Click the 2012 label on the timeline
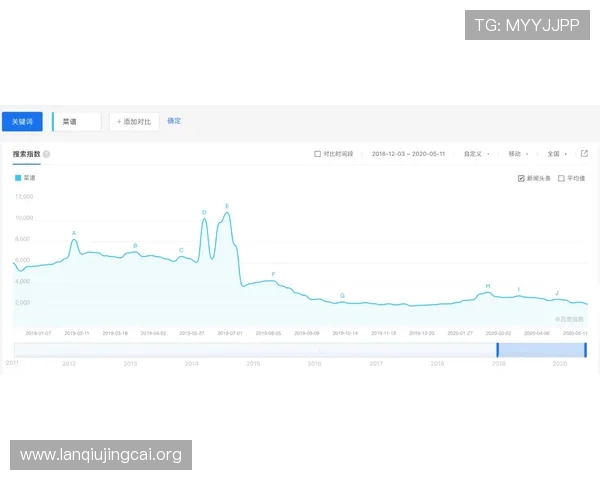The height and width of the screenshot is (480, 600). tap(69, 364)
